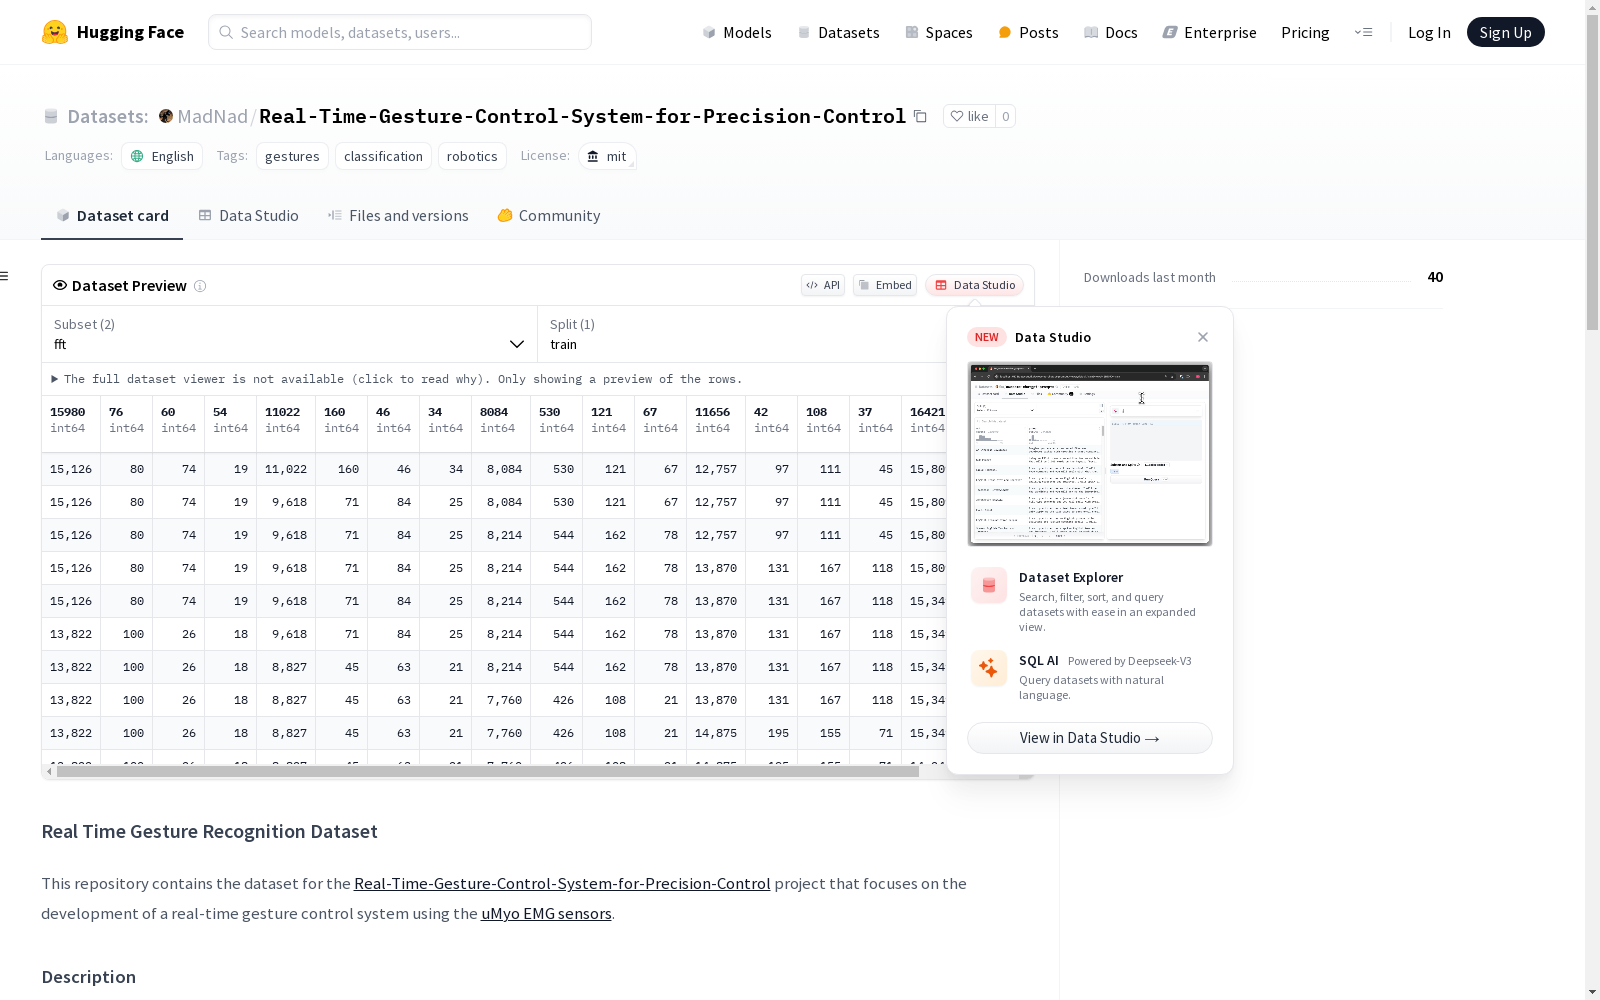Click the MadNad author link
Image resolution: width=1600 pixels, height=1000 pixels.
tap(212, 116)
